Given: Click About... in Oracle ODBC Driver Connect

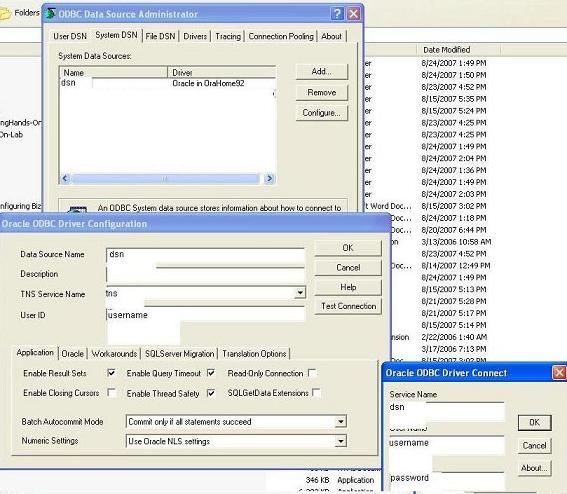Looking at the screenshot, I should [x=534, y=468].
